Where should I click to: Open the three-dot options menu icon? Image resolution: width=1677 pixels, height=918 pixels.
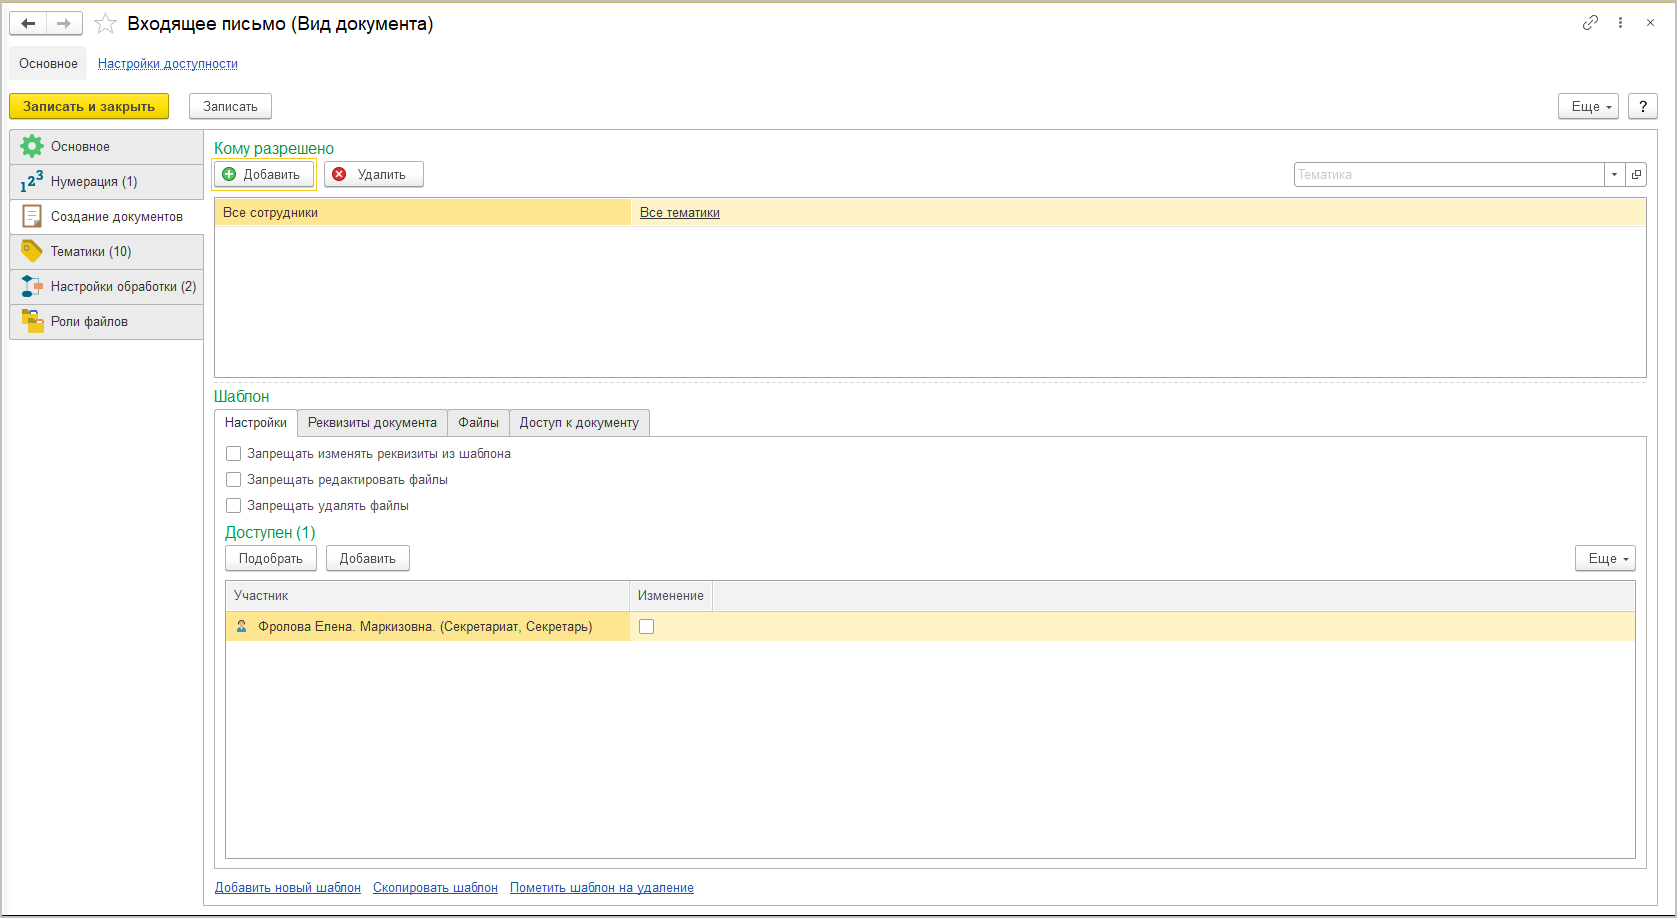point(1620,23)
